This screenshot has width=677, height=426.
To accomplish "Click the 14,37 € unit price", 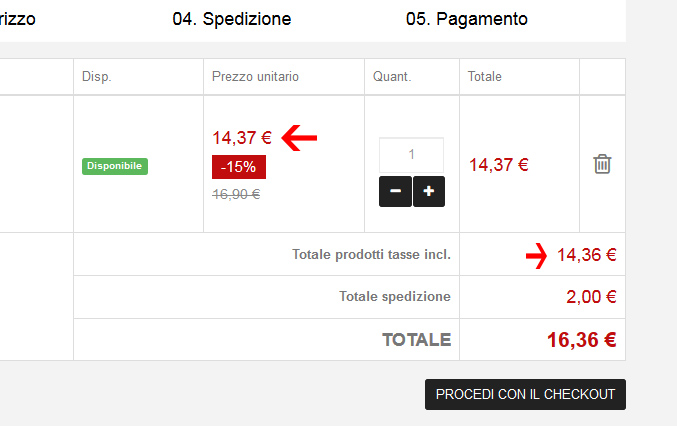I will [242, 138].
